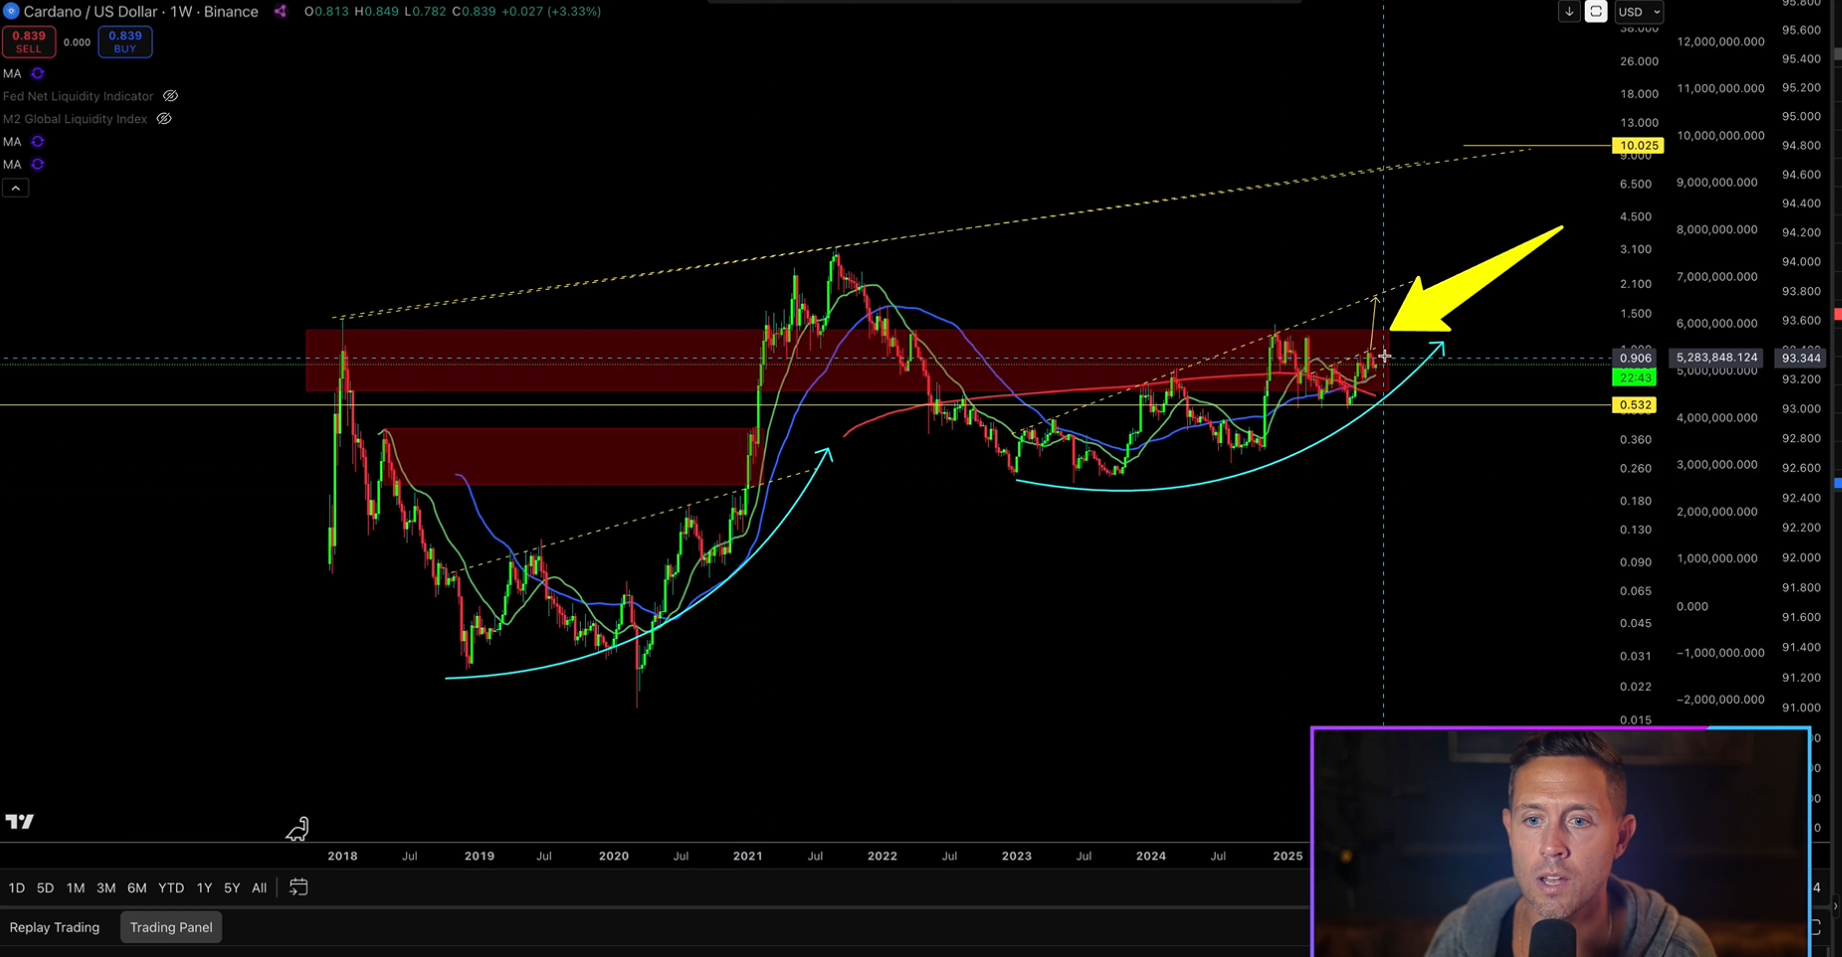Click the refresh icon beside the first MA
This screenshot has width=1842, height=957.
(37, 74)
